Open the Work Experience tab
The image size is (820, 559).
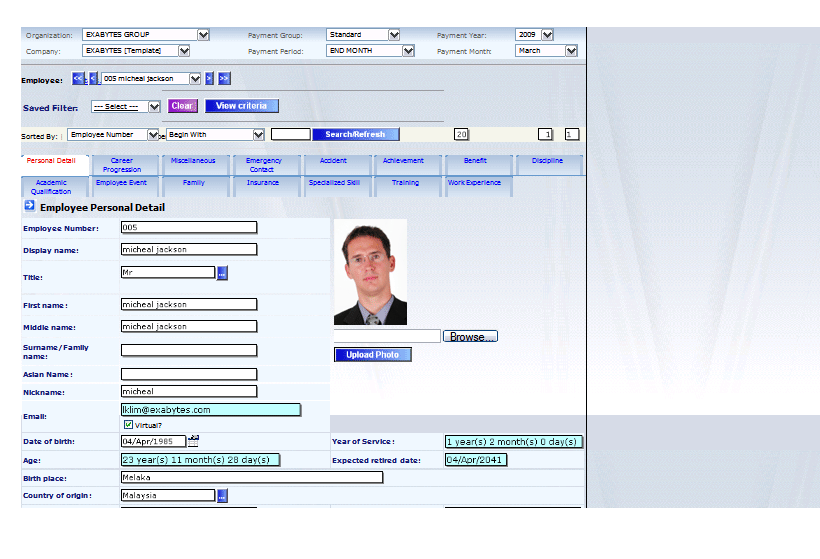pos(474,184)
